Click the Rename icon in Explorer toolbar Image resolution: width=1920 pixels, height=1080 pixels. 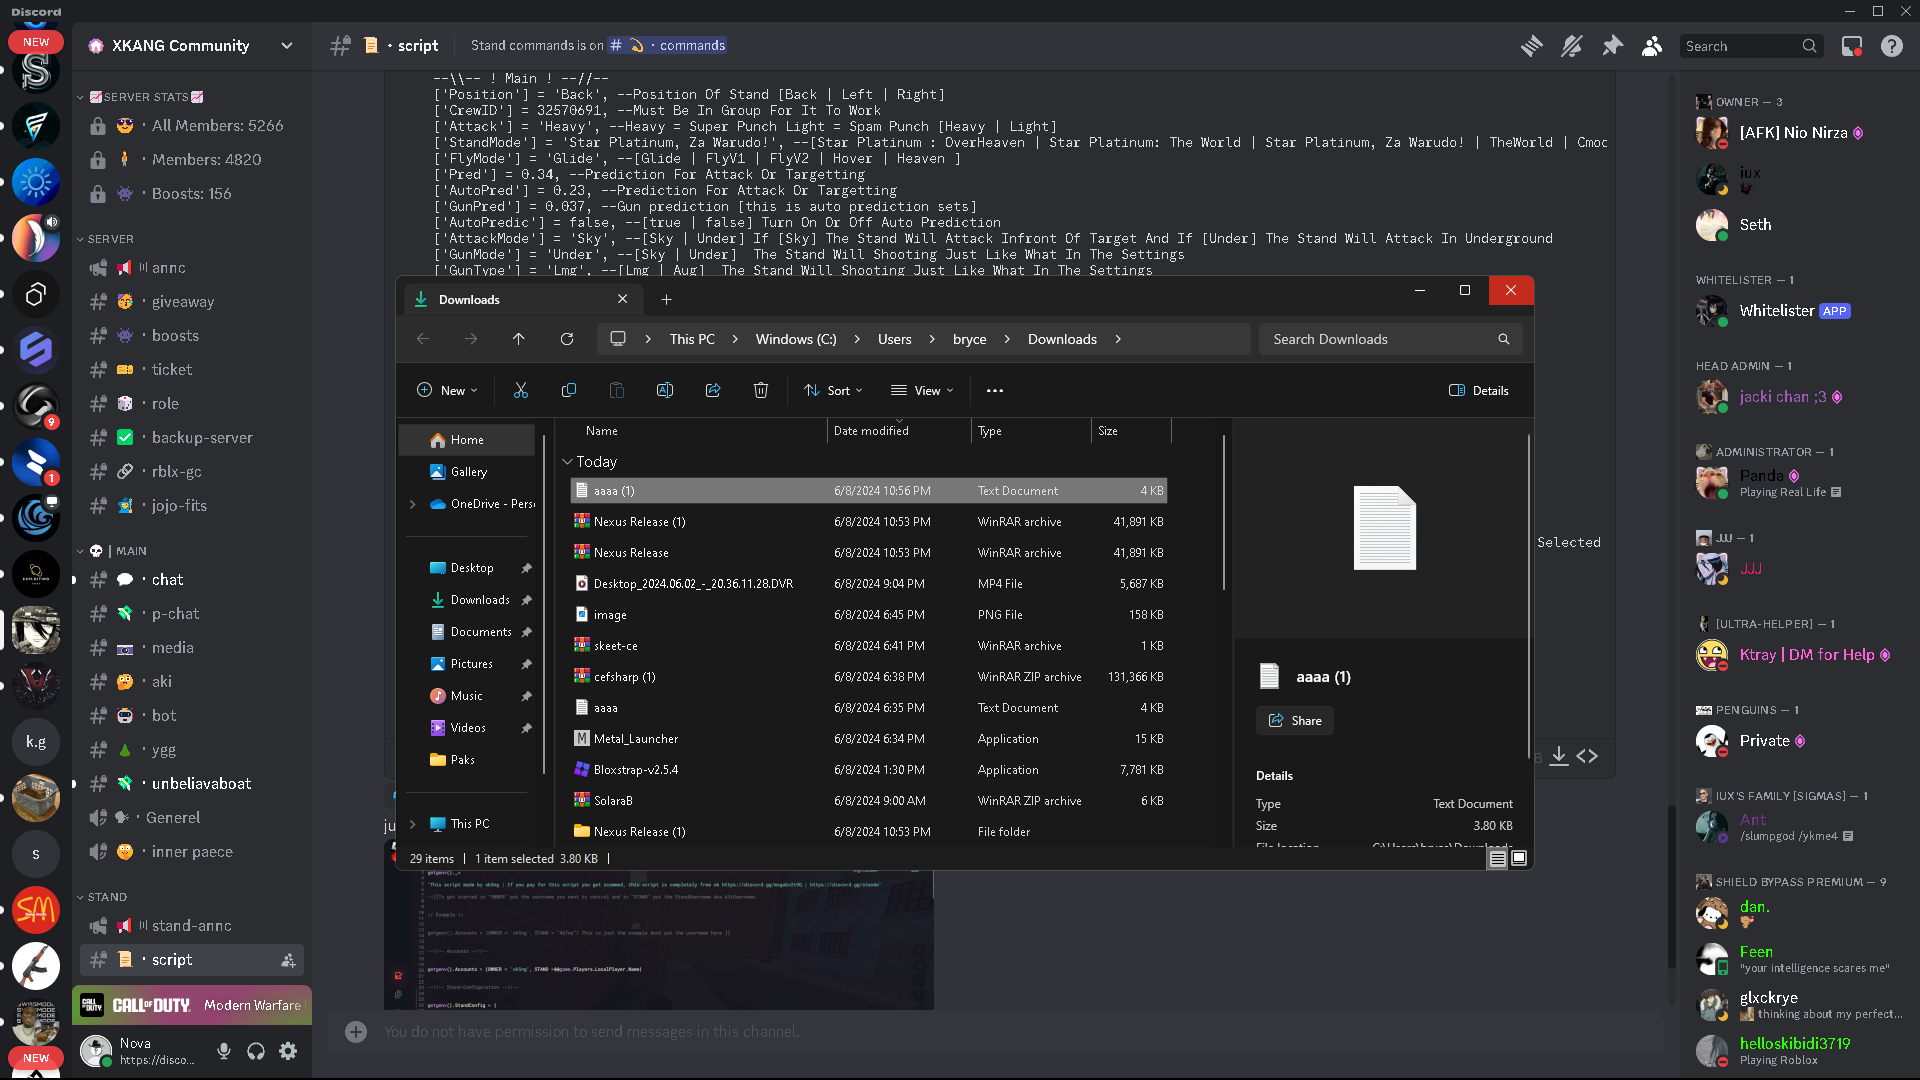664,391
